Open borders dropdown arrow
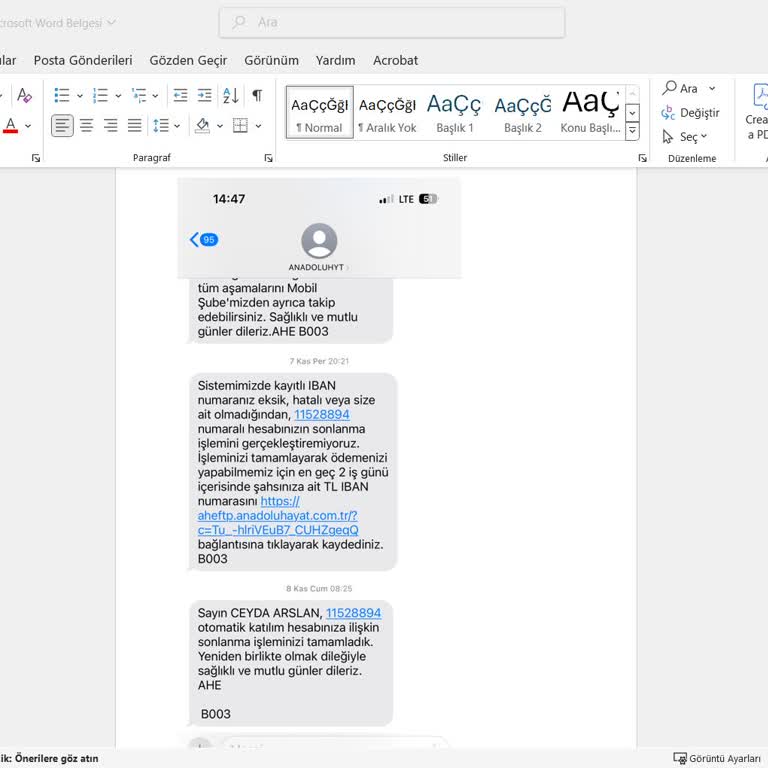The height and width of the screenshot is (768, 768). pyautogui.click(x=258, y=126)
